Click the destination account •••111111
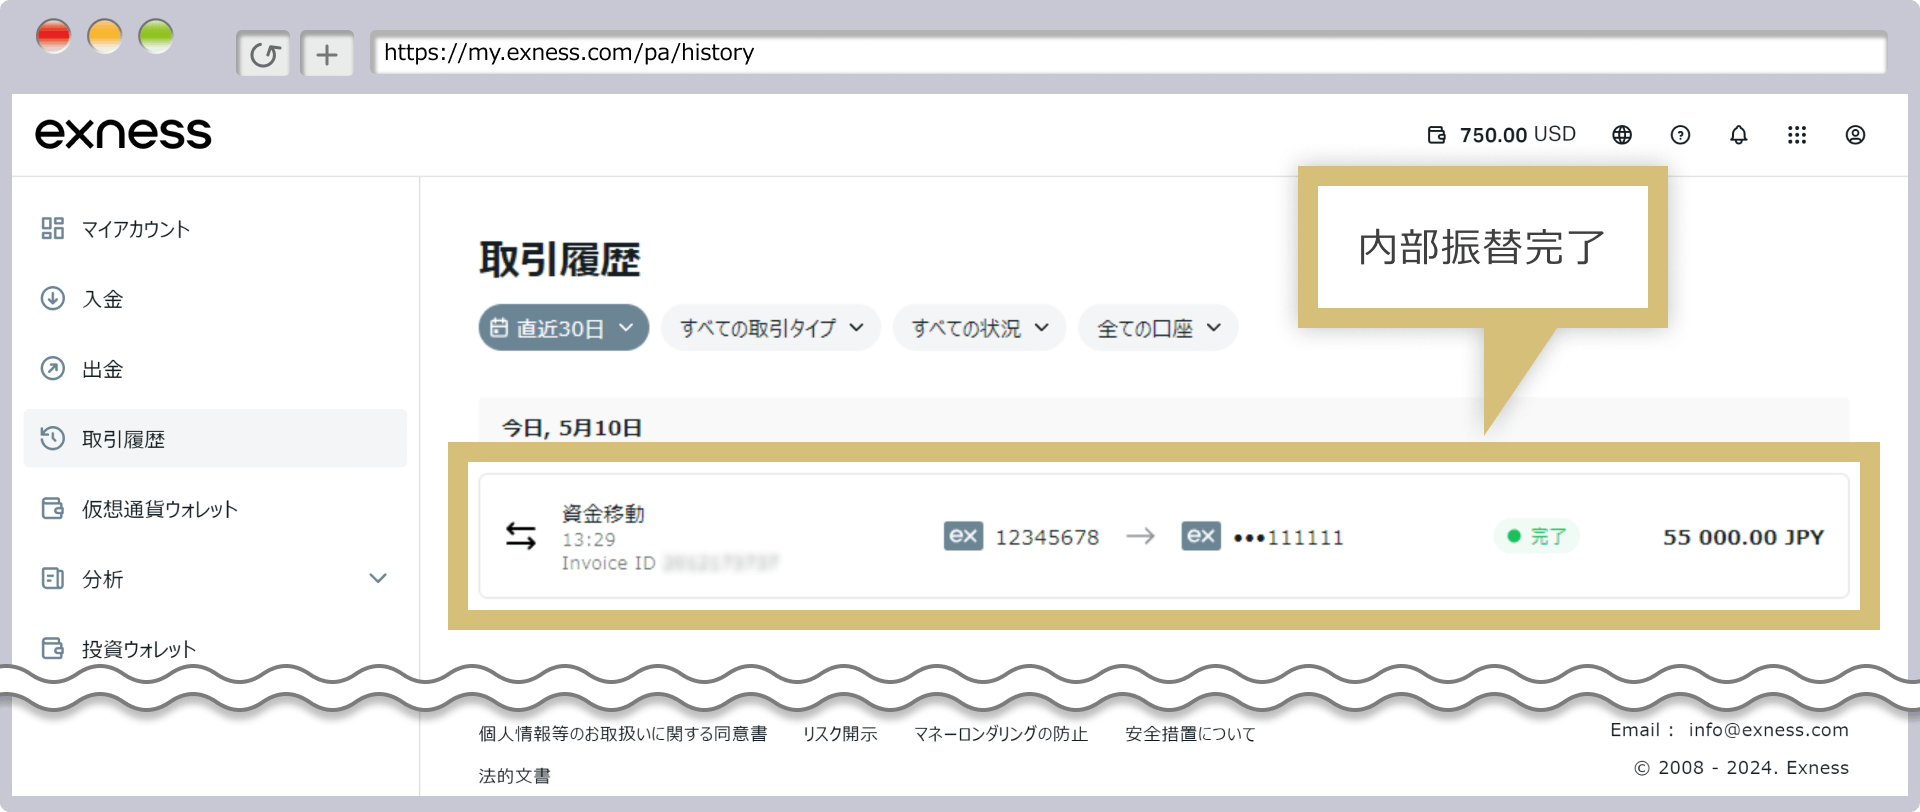This screenshot has width=1920, height=812. click(1288, 538)
